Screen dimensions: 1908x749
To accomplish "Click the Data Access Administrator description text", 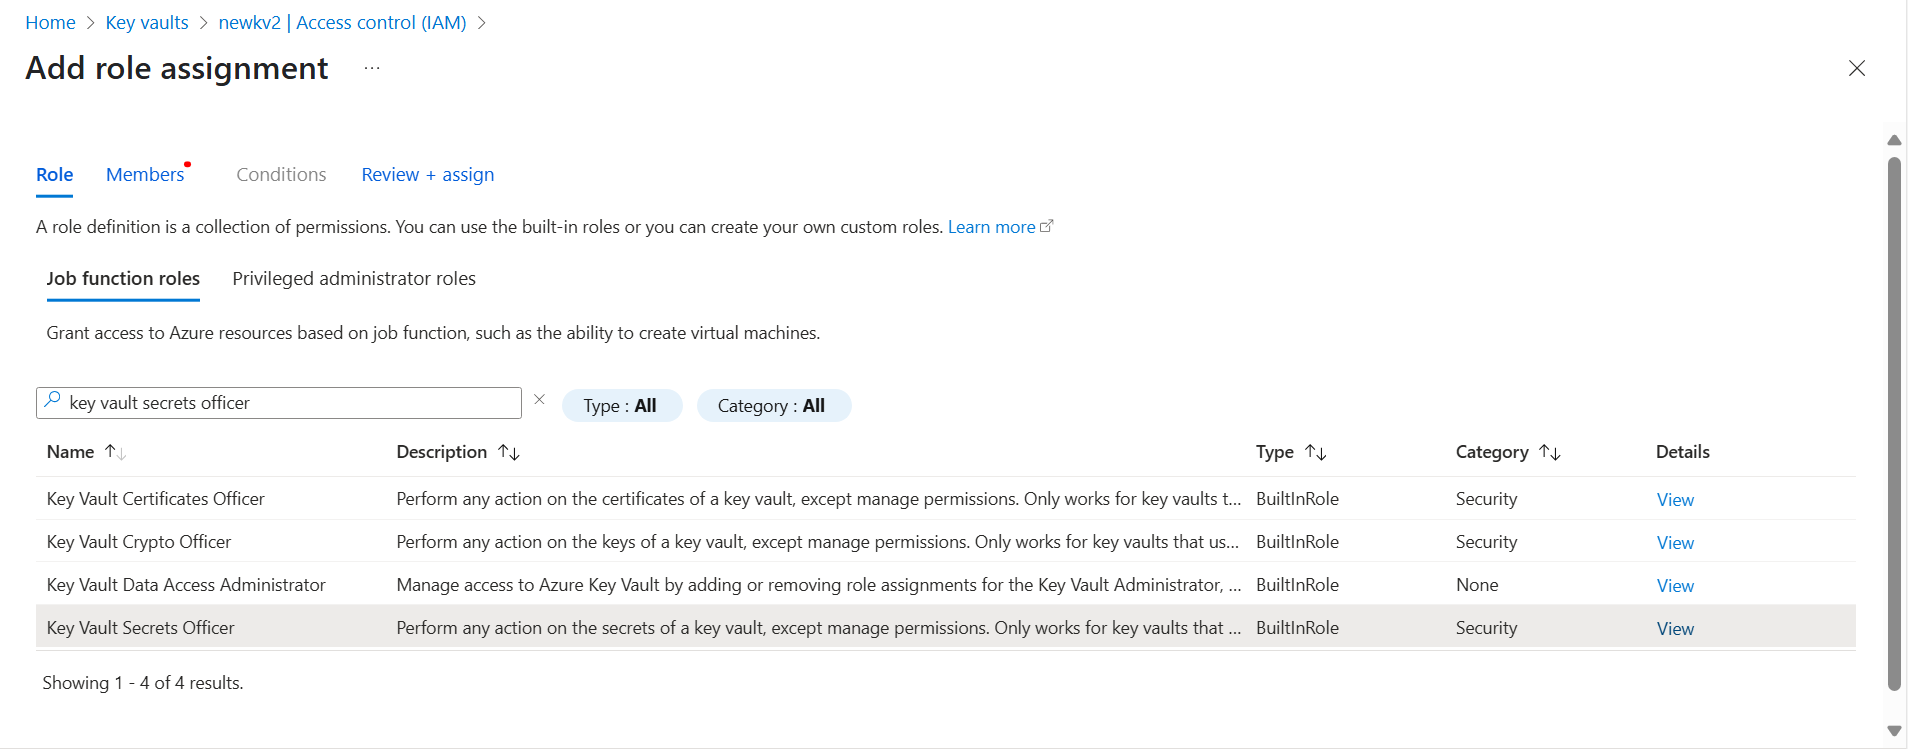I will coord(818,584).
